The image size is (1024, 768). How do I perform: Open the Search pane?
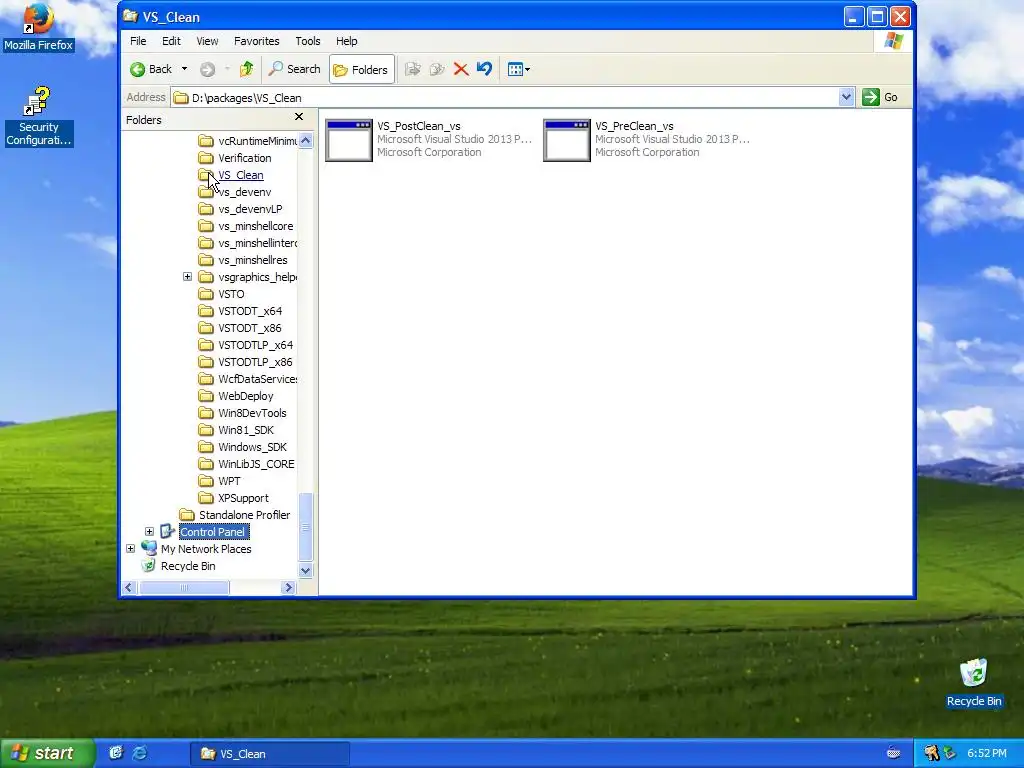(x=295, y=69)
